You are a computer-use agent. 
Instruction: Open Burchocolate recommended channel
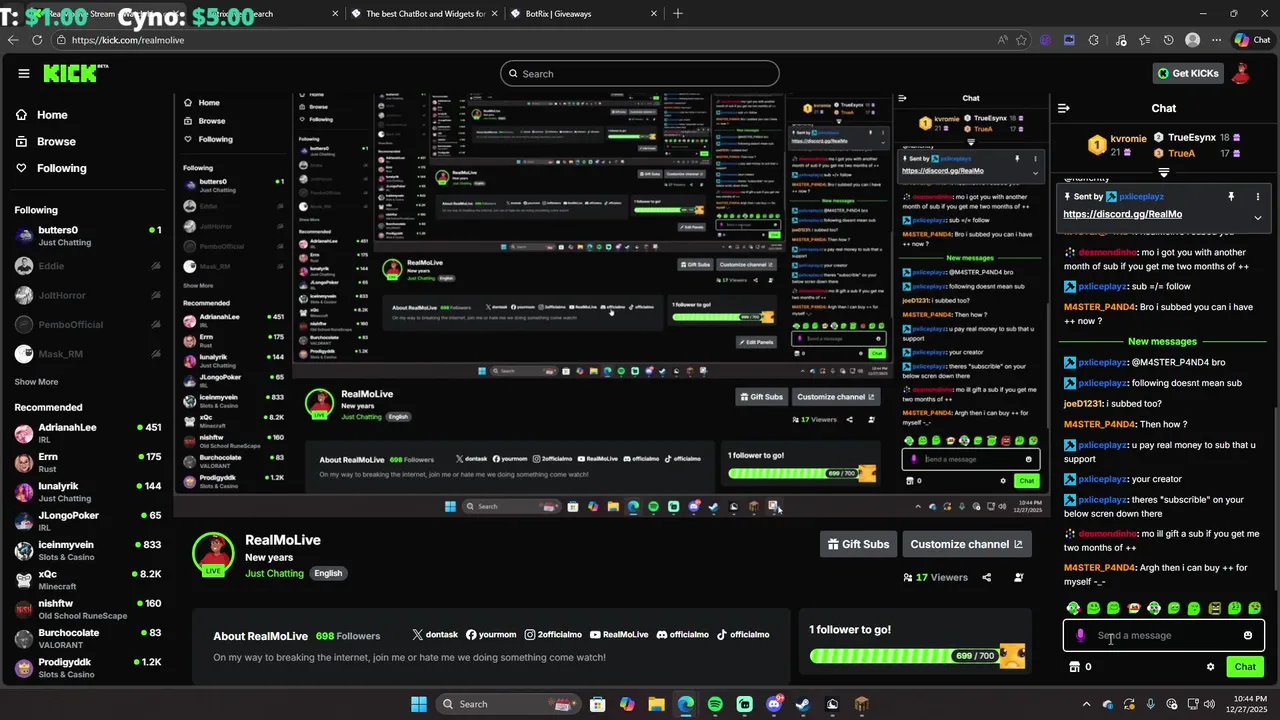(88, 639)
